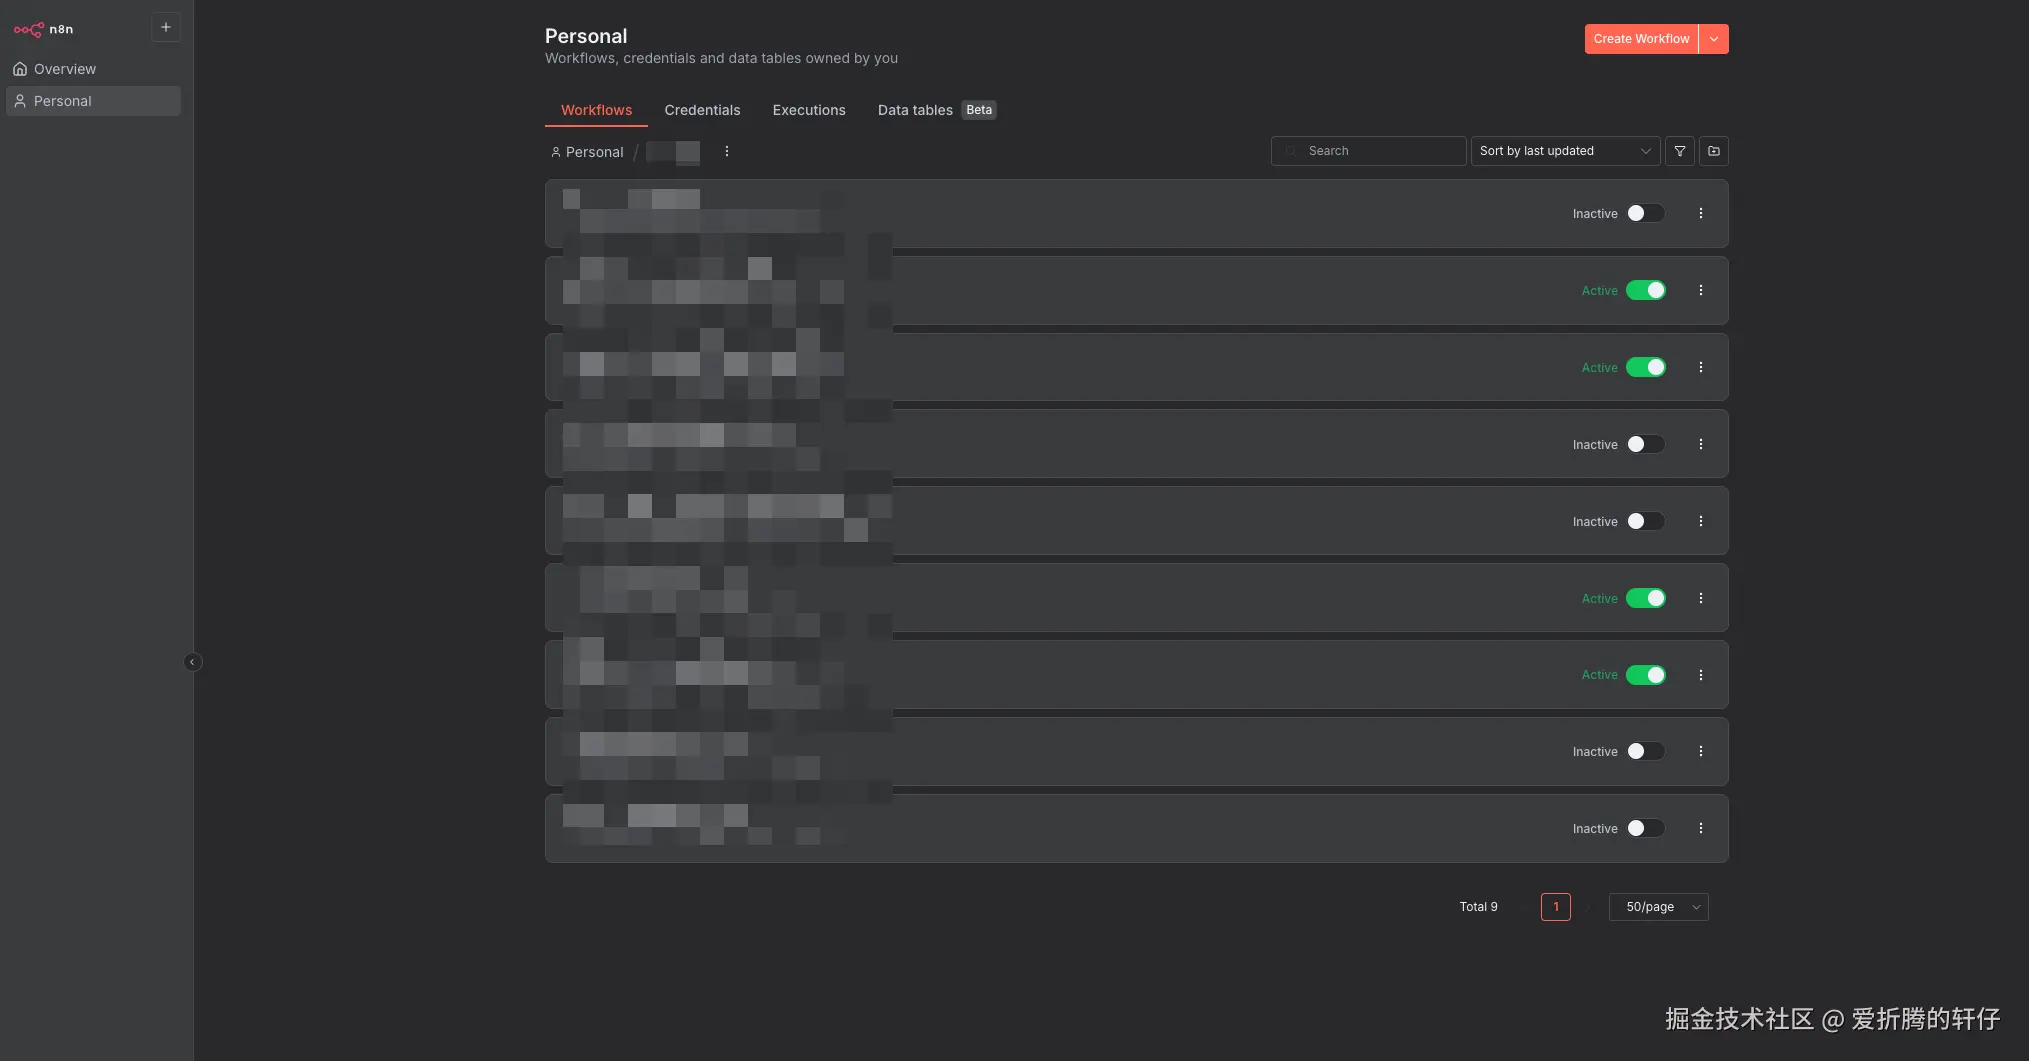Select page 1 in pagination

click(x=1556, y=907)
